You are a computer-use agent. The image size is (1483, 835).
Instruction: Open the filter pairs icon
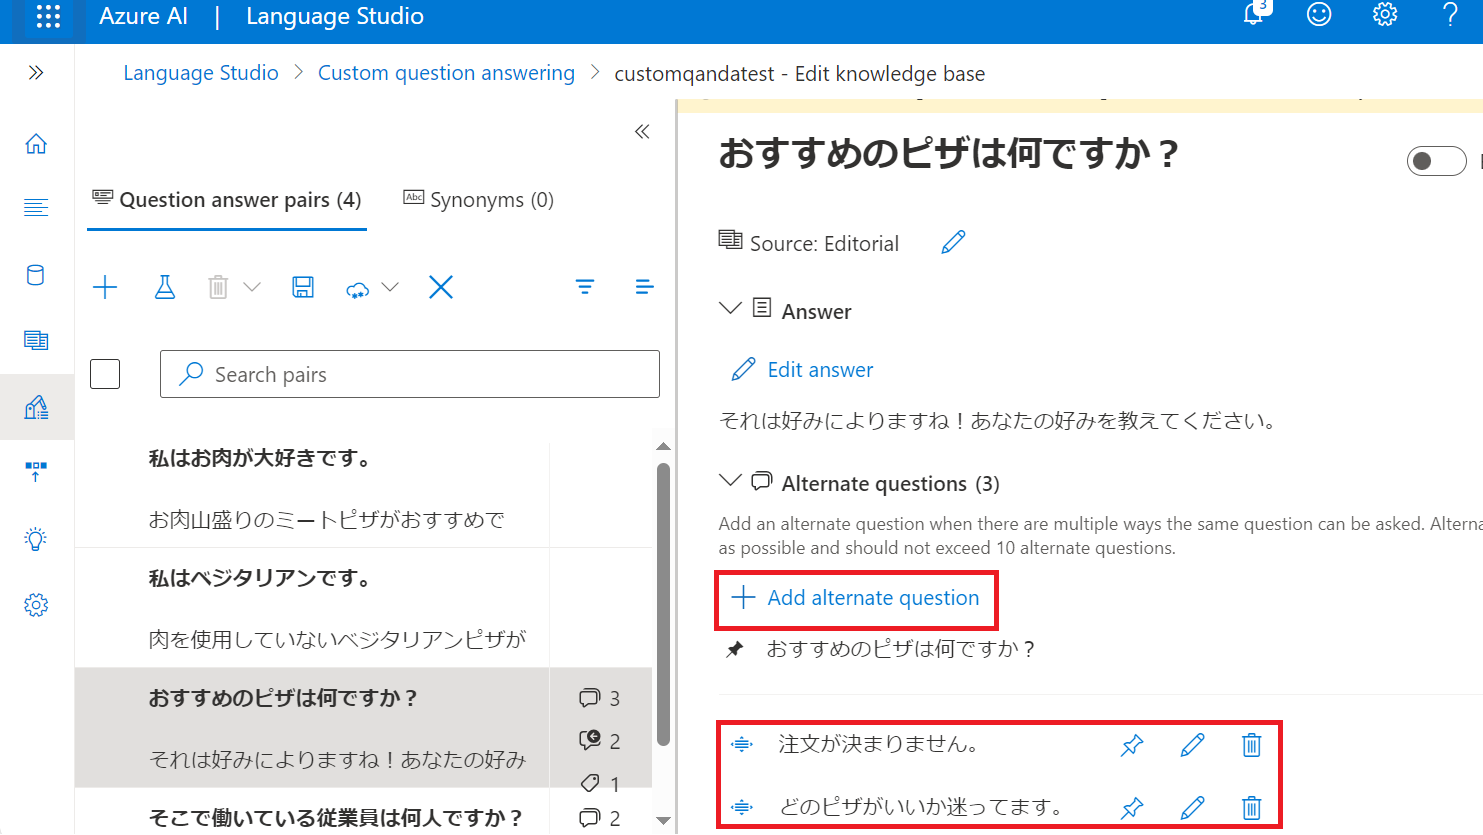point(585,287)
